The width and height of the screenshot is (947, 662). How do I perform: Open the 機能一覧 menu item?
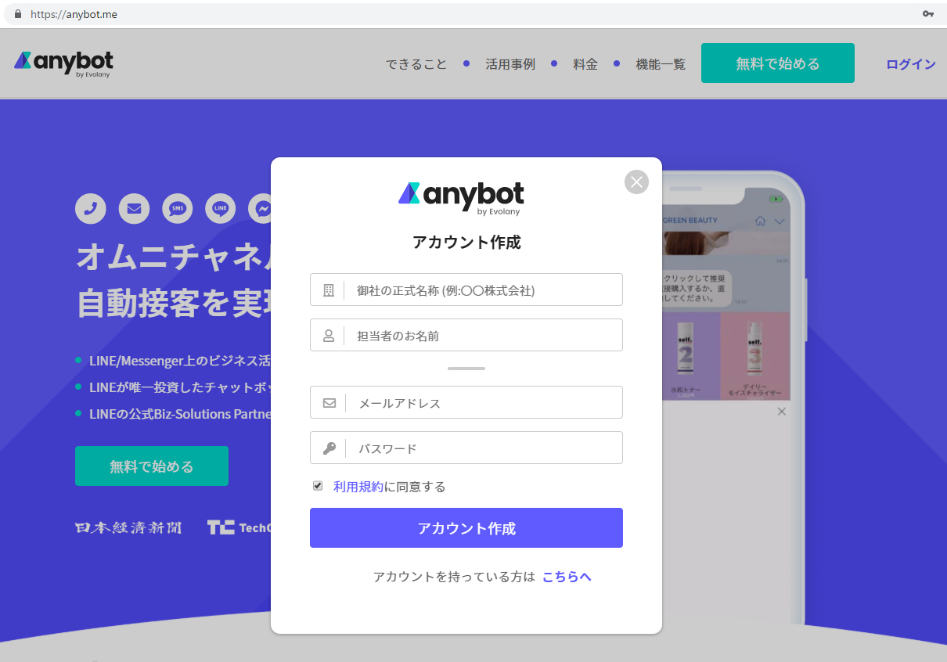coord(661,64)
